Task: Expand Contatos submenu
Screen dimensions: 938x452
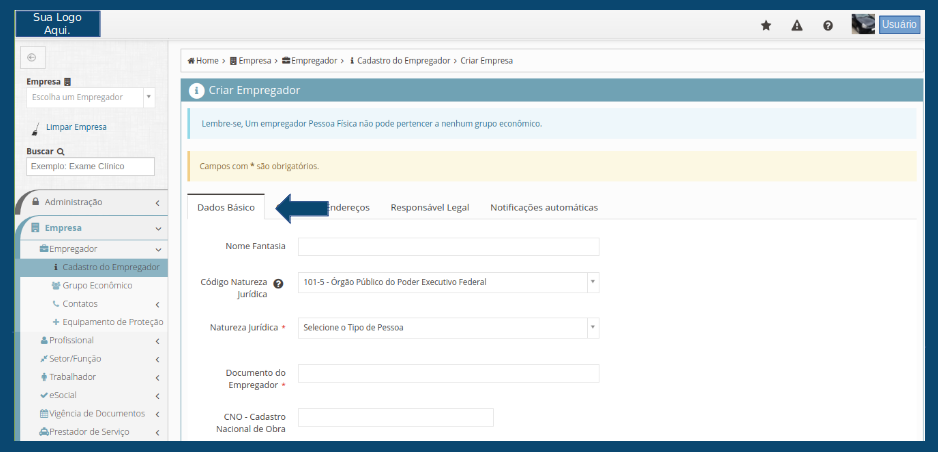Action: coord(94,304)
